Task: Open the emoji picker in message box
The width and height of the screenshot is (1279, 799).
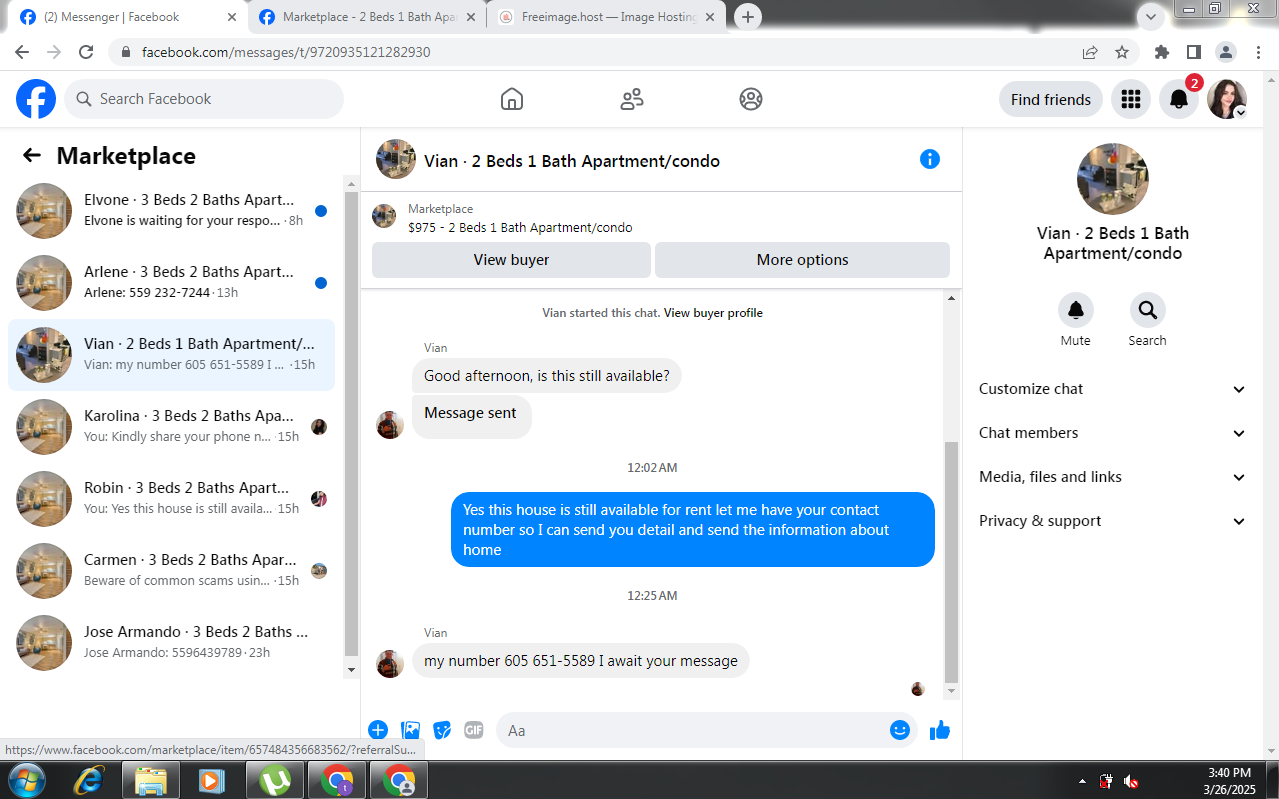Action: point(900,730)
